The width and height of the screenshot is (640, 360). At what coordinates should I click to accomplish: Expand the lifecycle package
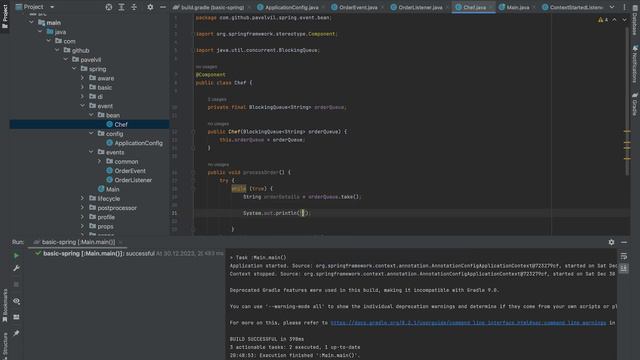click(x=82, y=198)
